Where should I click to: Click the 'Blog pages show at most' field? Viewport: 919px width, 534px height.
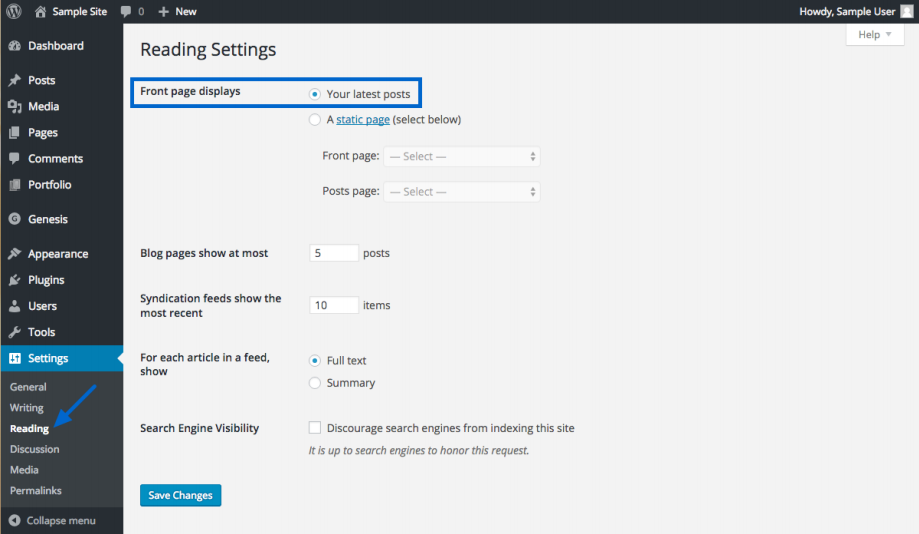[334, 253]
